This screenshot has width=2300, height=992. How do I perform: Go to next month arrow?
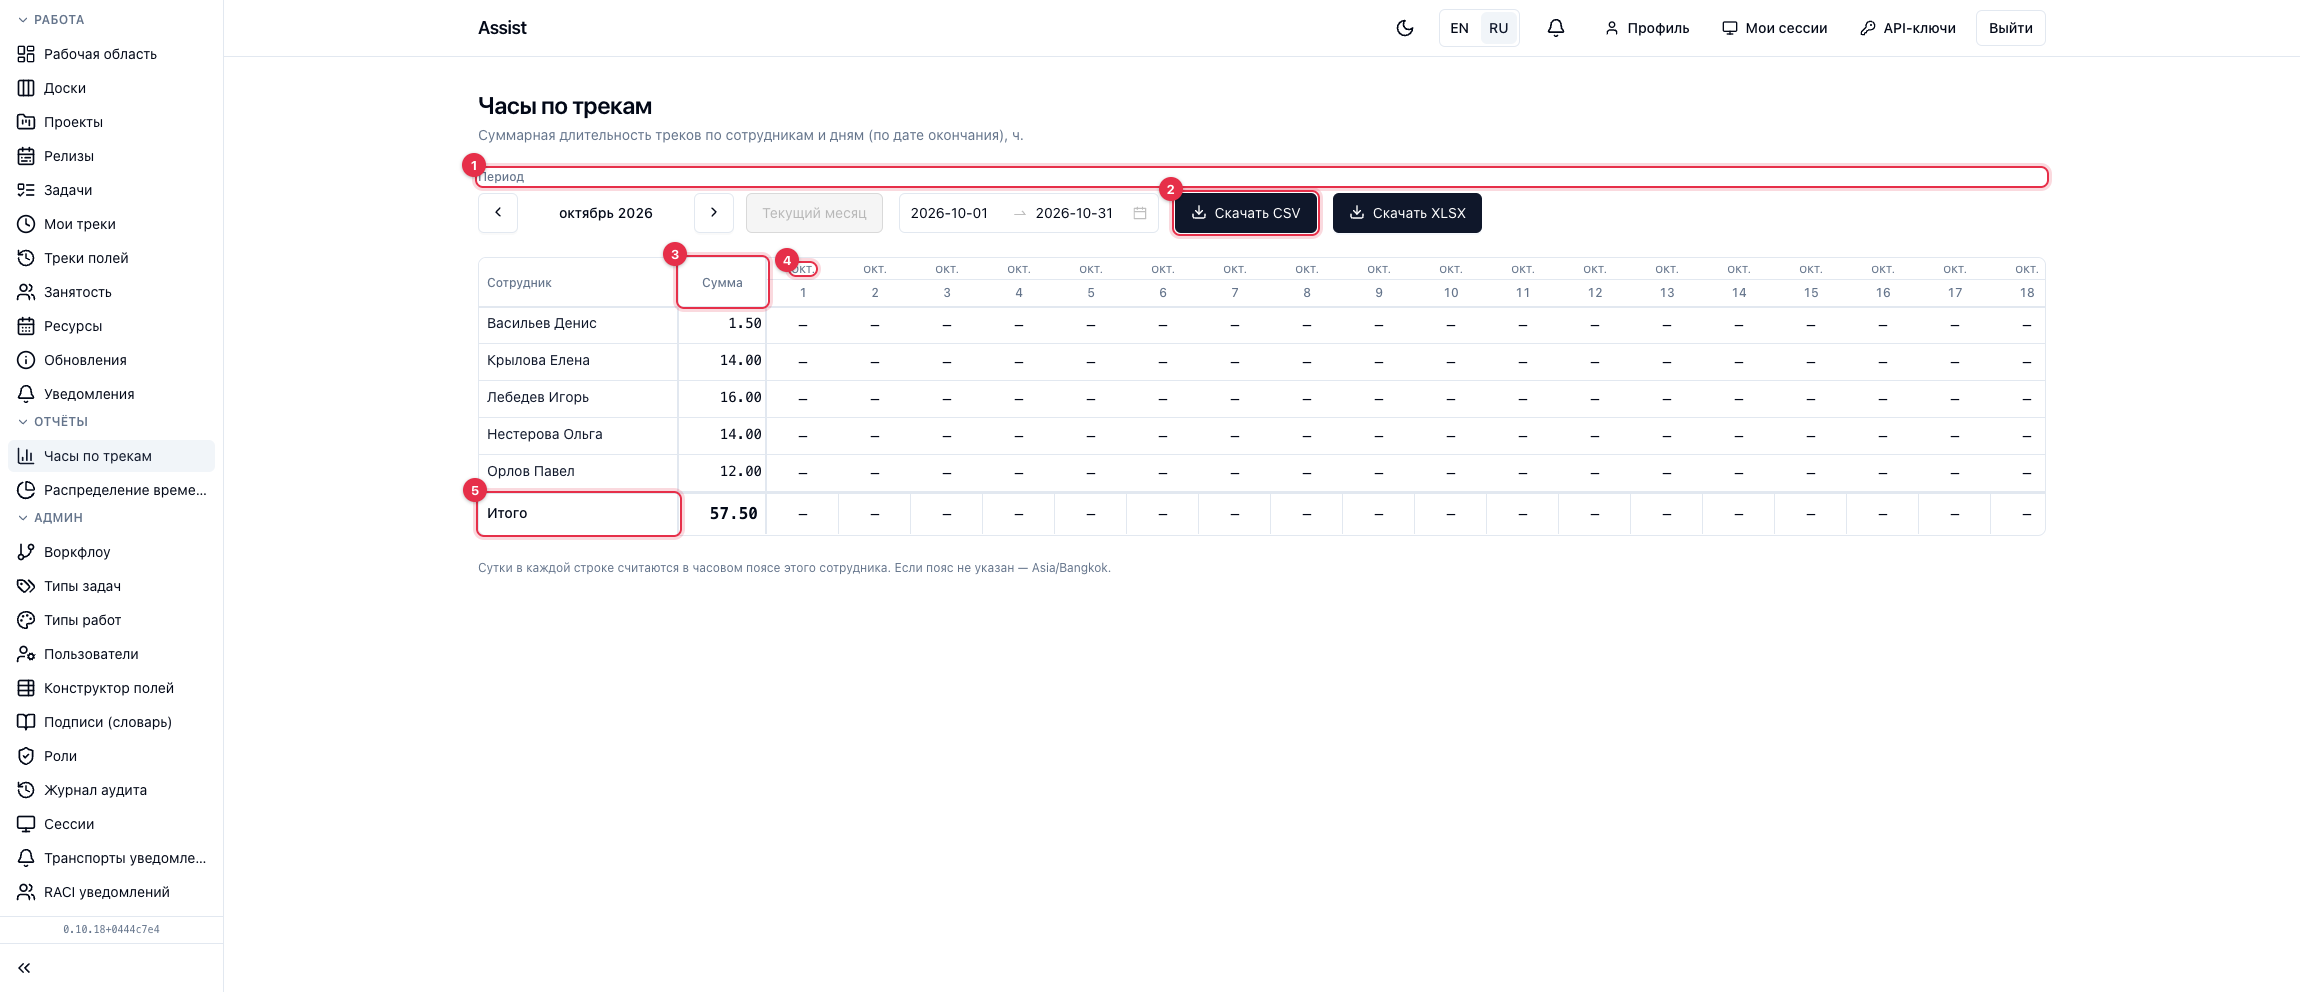714,213
